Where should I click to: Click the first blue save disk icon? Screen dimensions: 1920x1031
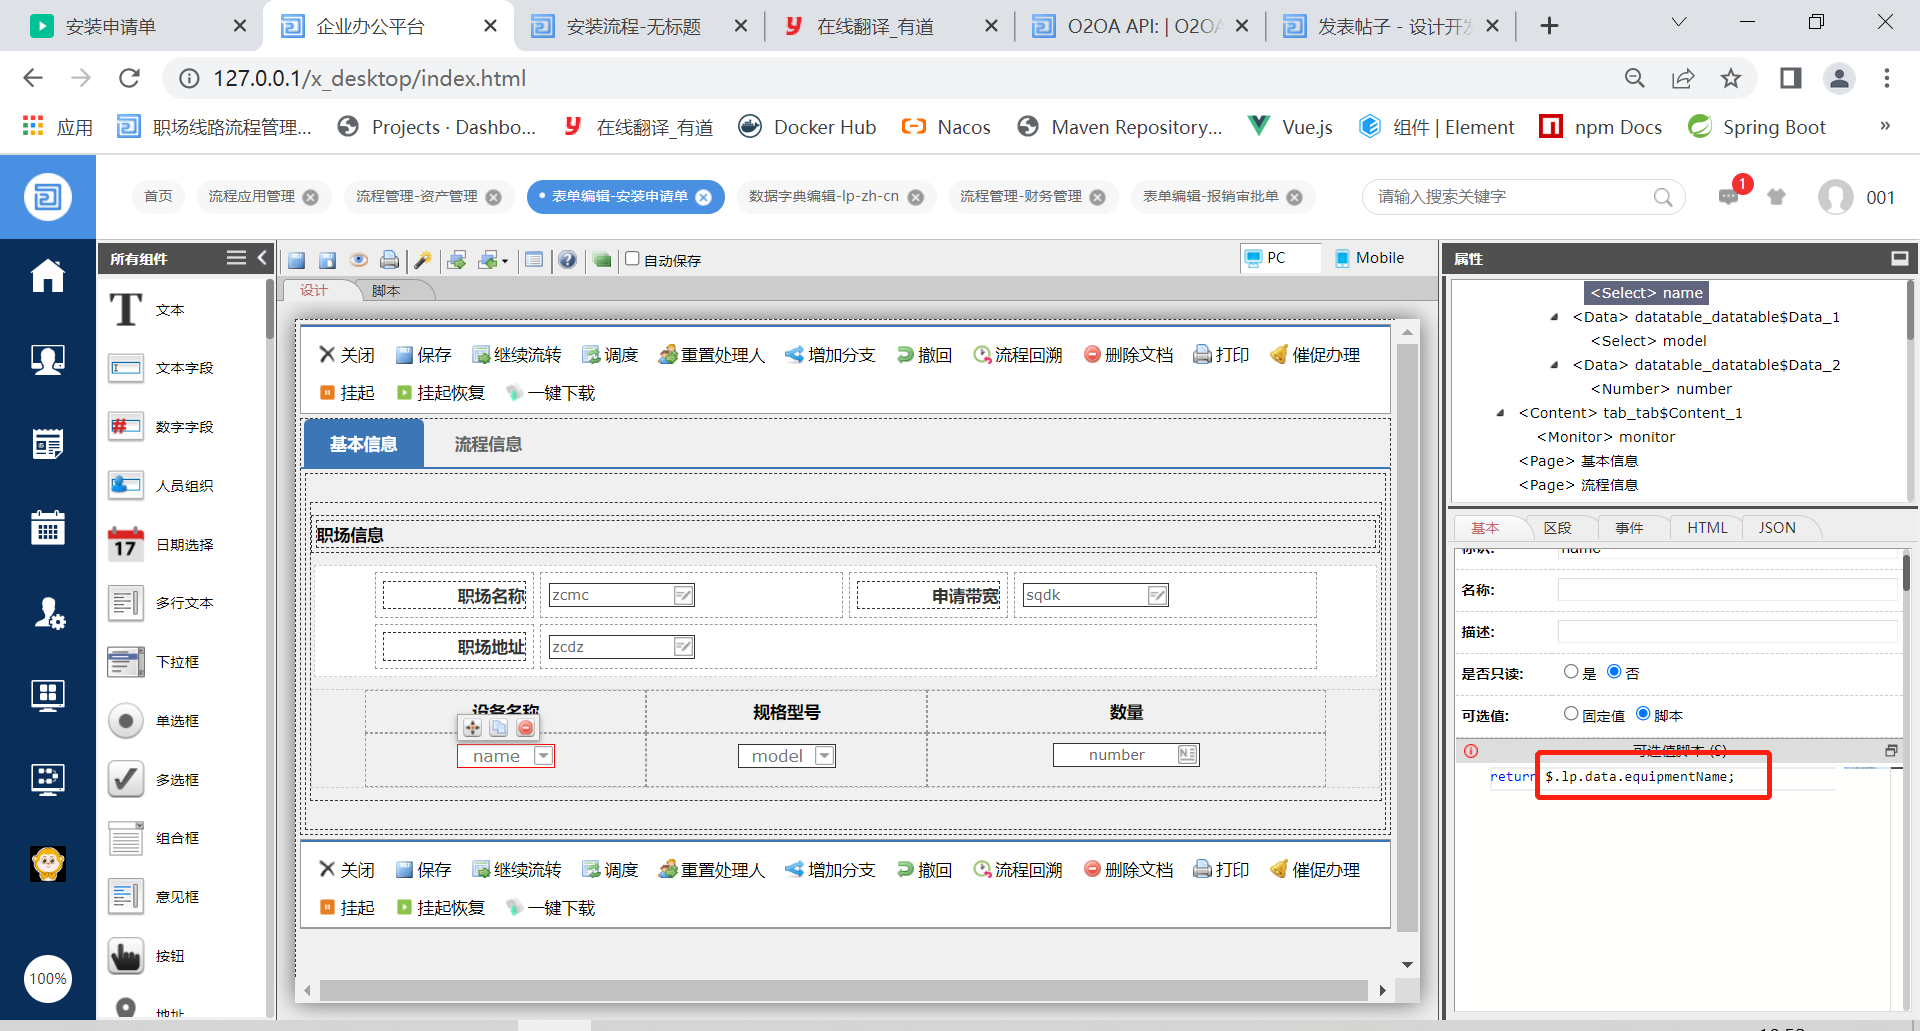tap(296, 260)
